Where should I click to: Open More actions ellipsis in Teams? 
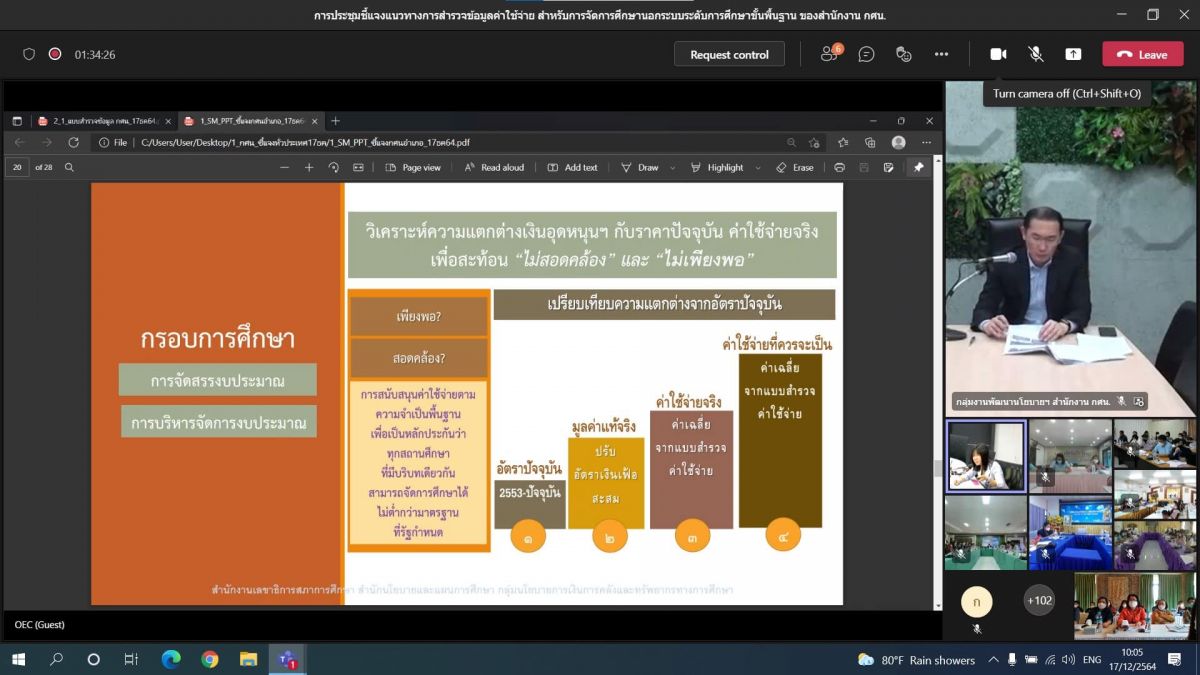tap(941, 54)
